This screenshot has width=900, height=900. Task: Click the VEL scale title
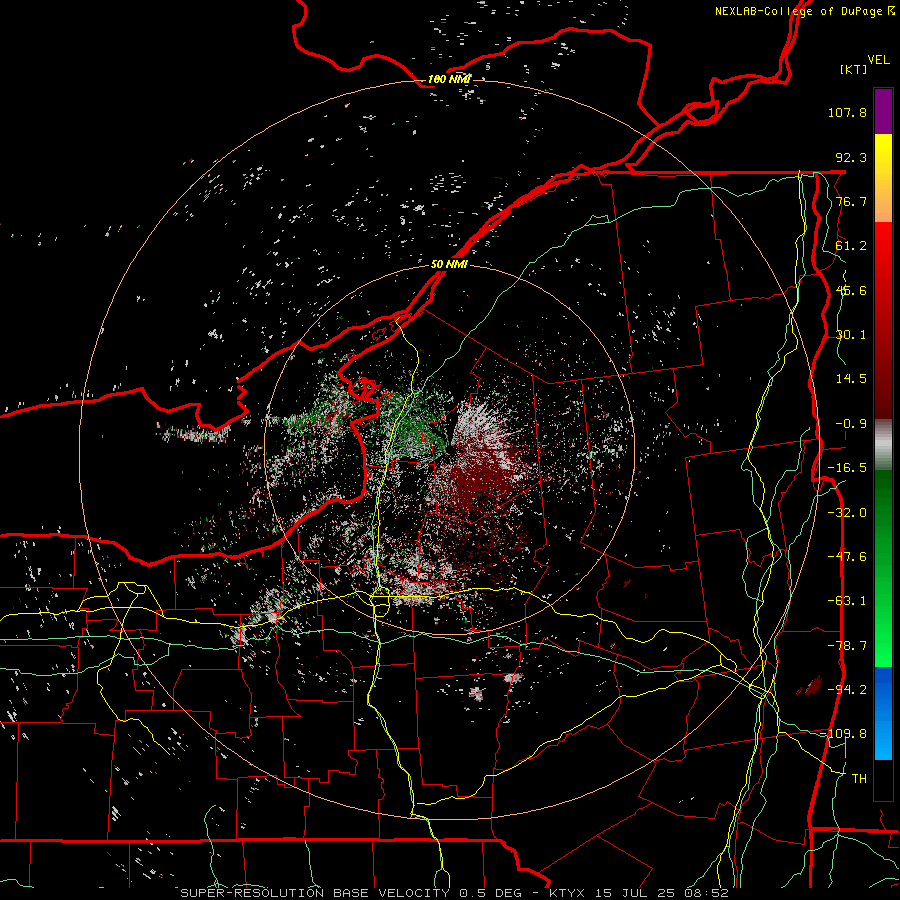(878, 60)
